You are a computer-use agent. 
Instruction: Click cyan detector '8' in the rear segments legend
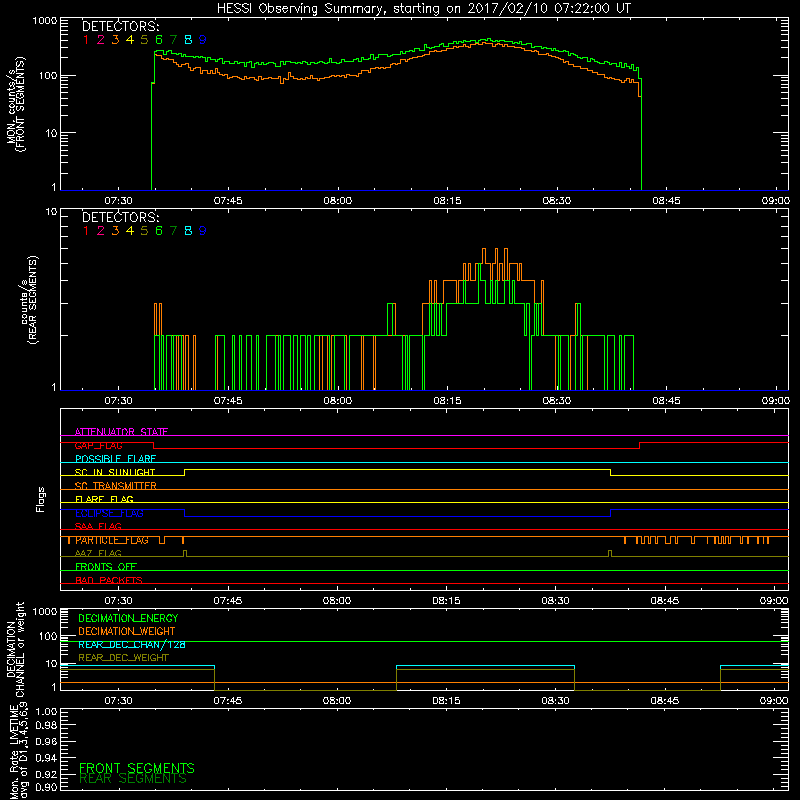pyautogui.click(x=188, y=231)
